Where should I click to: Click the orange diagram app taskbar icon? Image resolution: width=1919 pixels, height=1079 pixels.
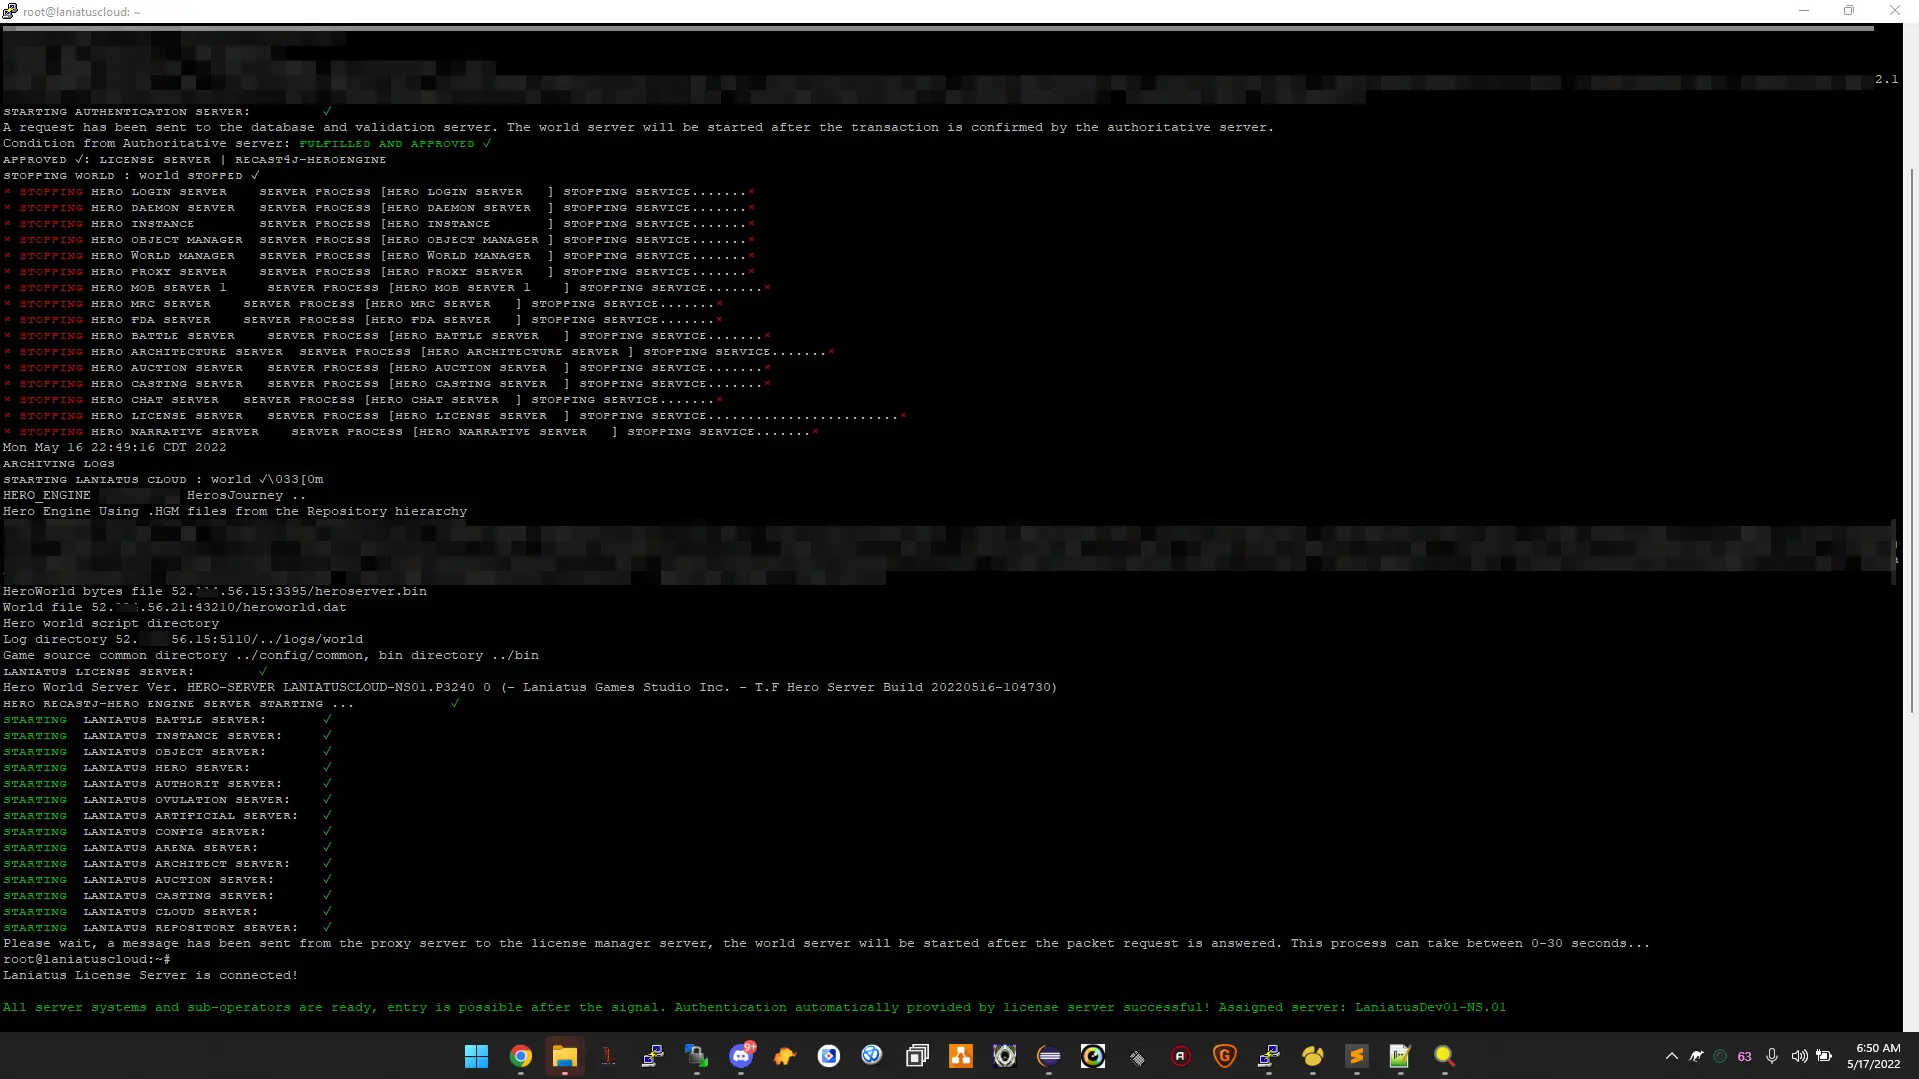[961, 1056]
